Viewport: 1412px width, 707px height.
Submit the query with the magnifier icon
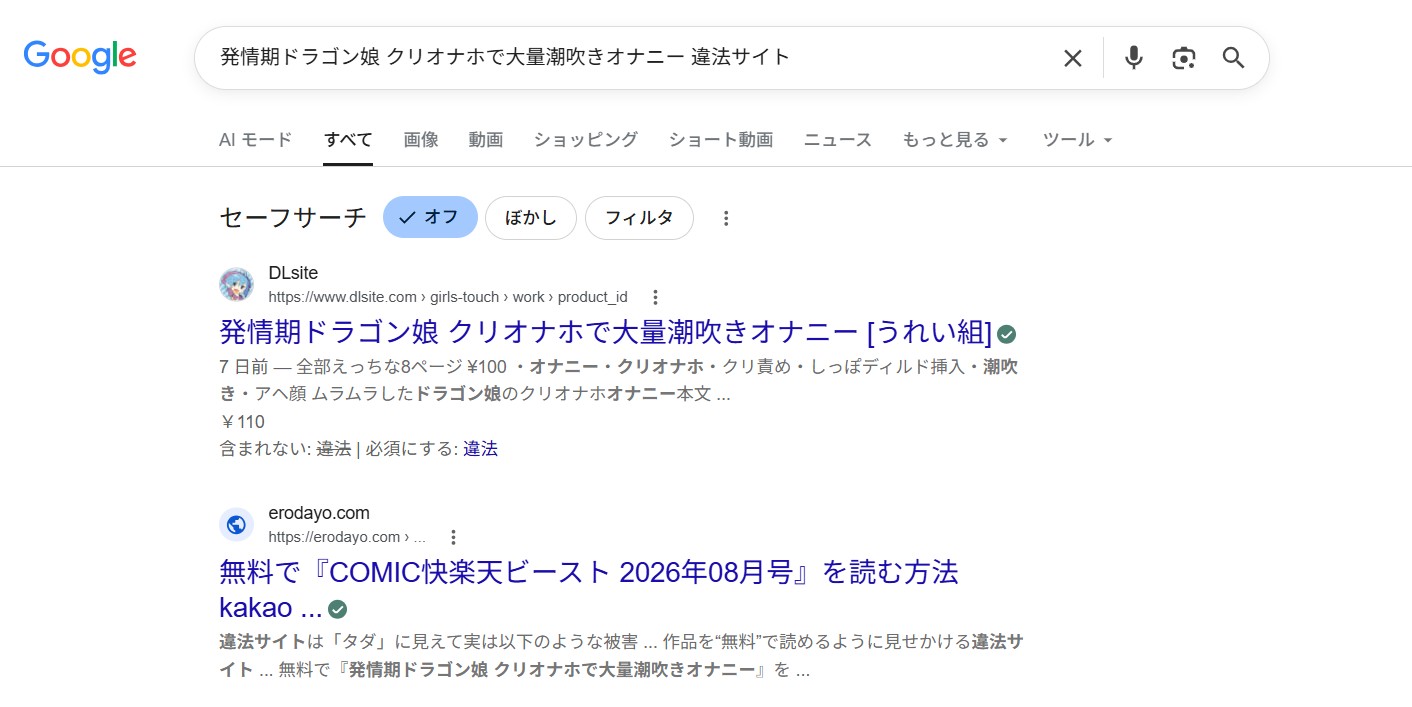tap(1234, 58)
